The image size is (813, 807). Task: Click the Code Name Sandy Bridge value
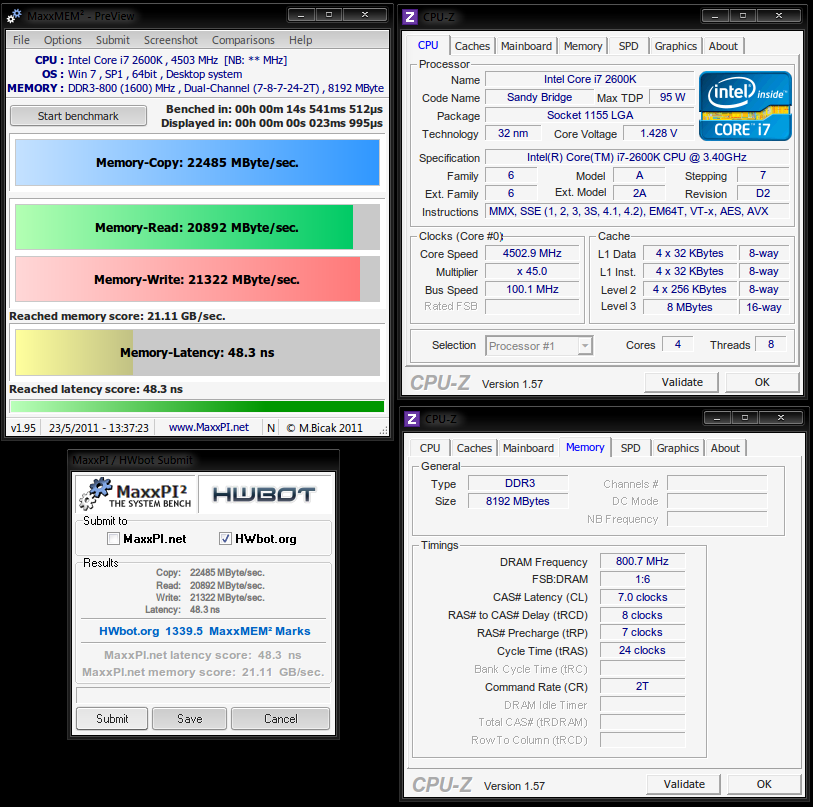(539, 97)
